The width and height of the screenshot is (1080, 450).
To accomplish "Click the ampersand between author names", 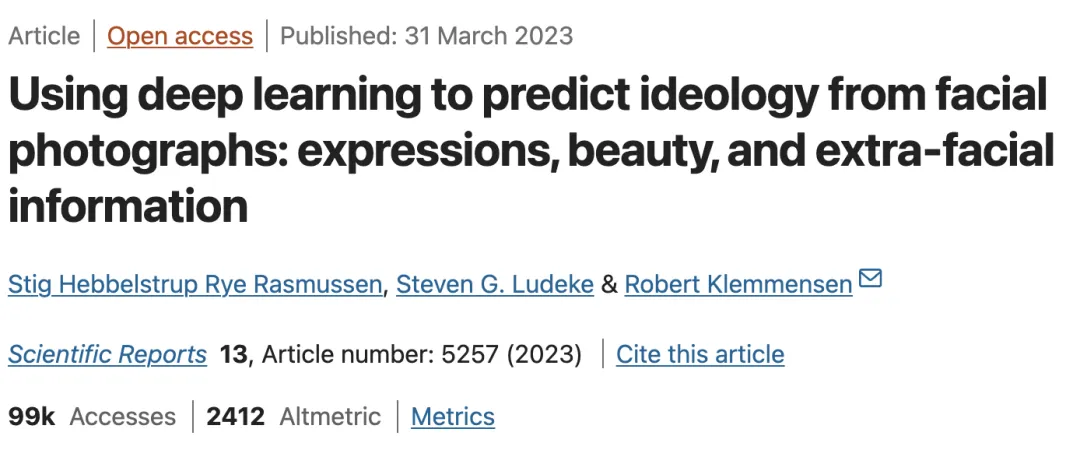I will [x=610, y=285].
